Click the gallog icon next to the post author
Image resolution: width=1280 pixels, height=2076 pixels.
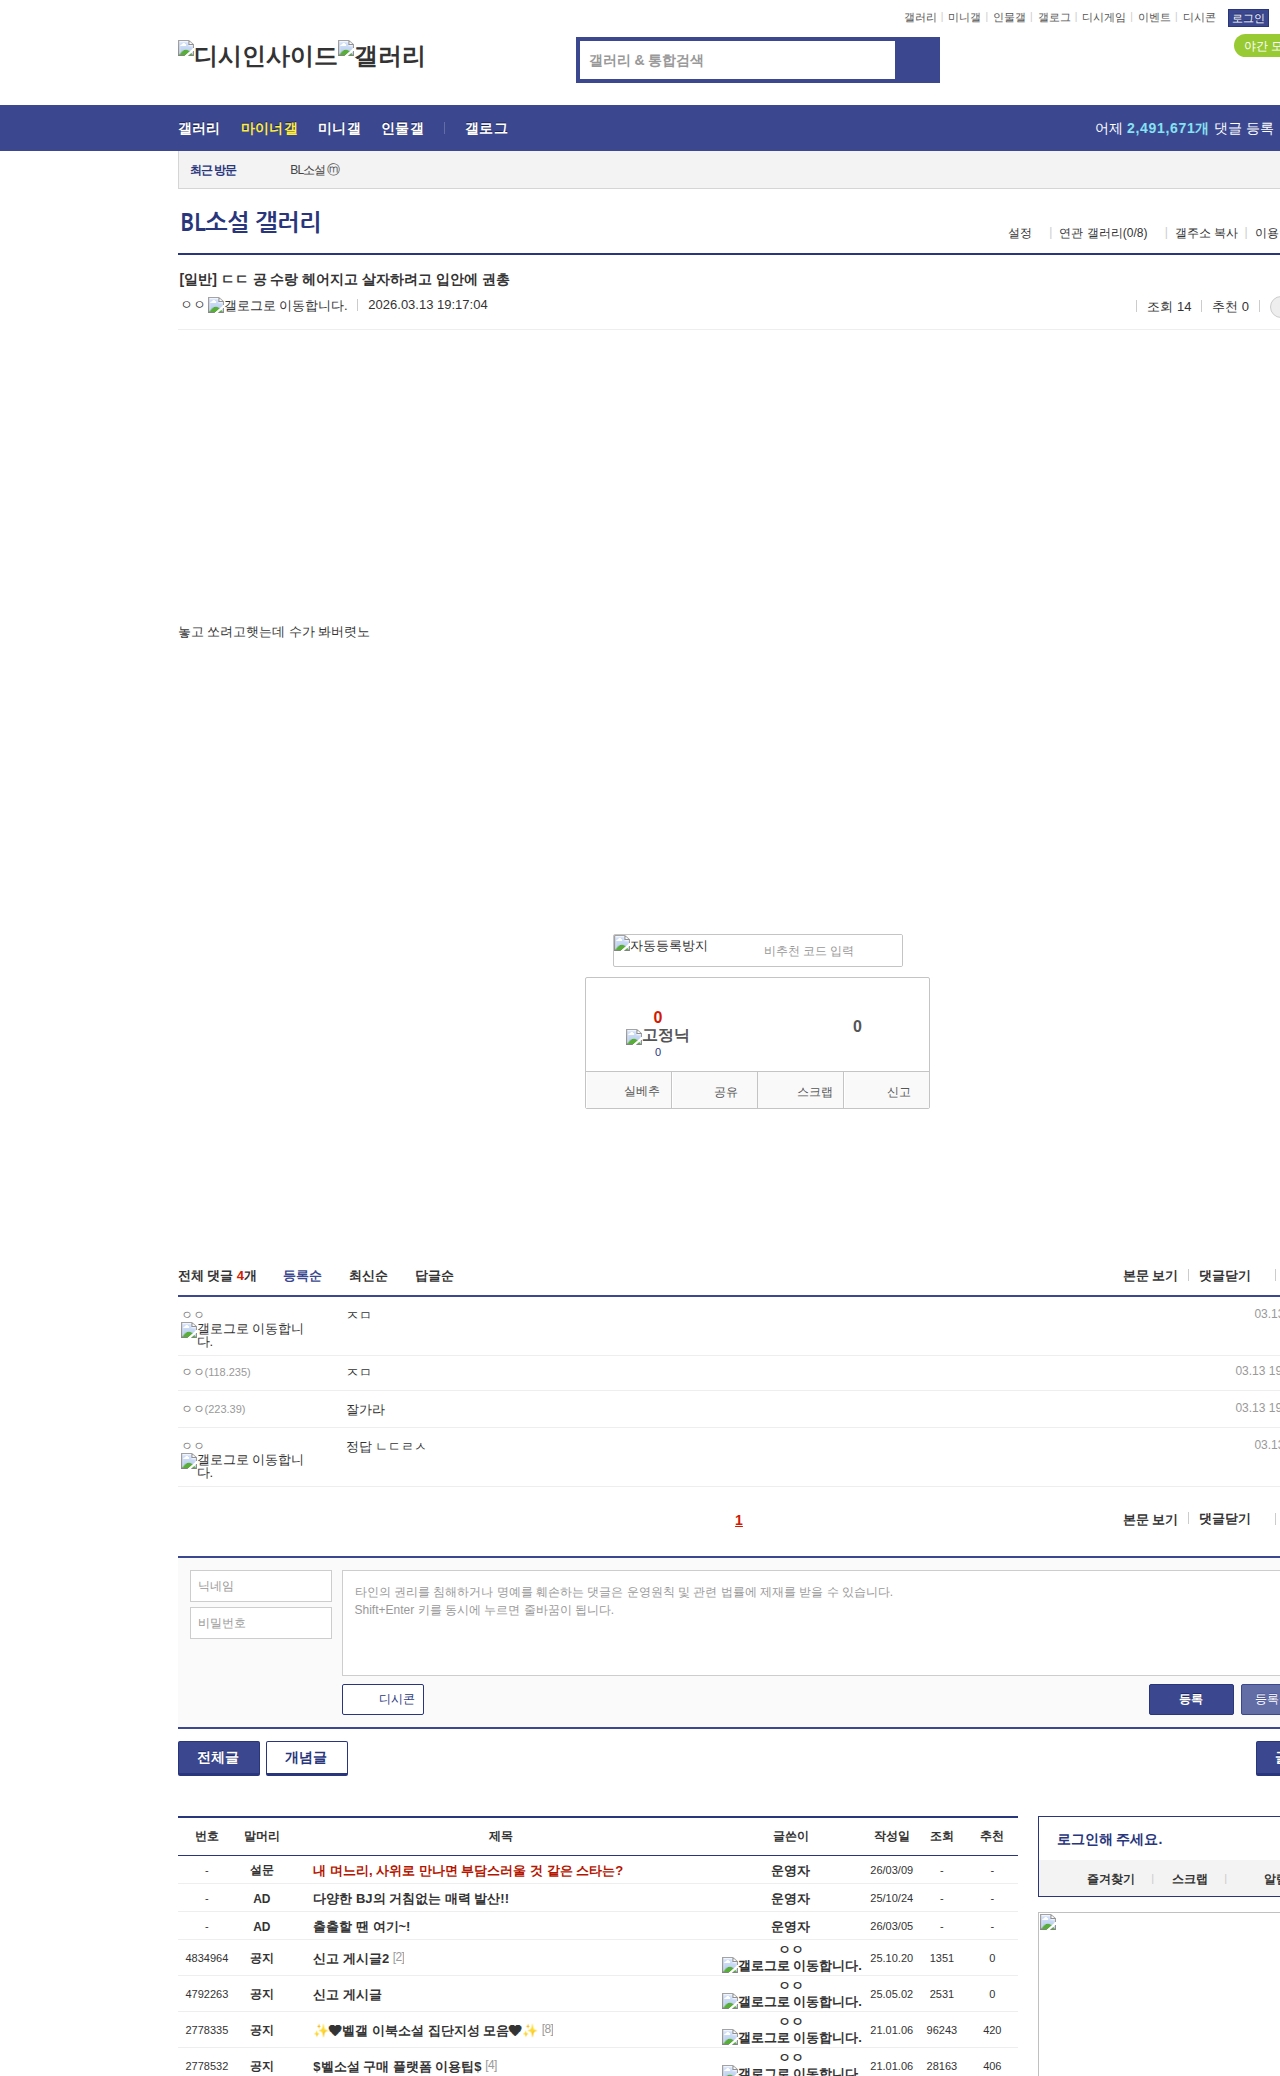click(277, 306)
